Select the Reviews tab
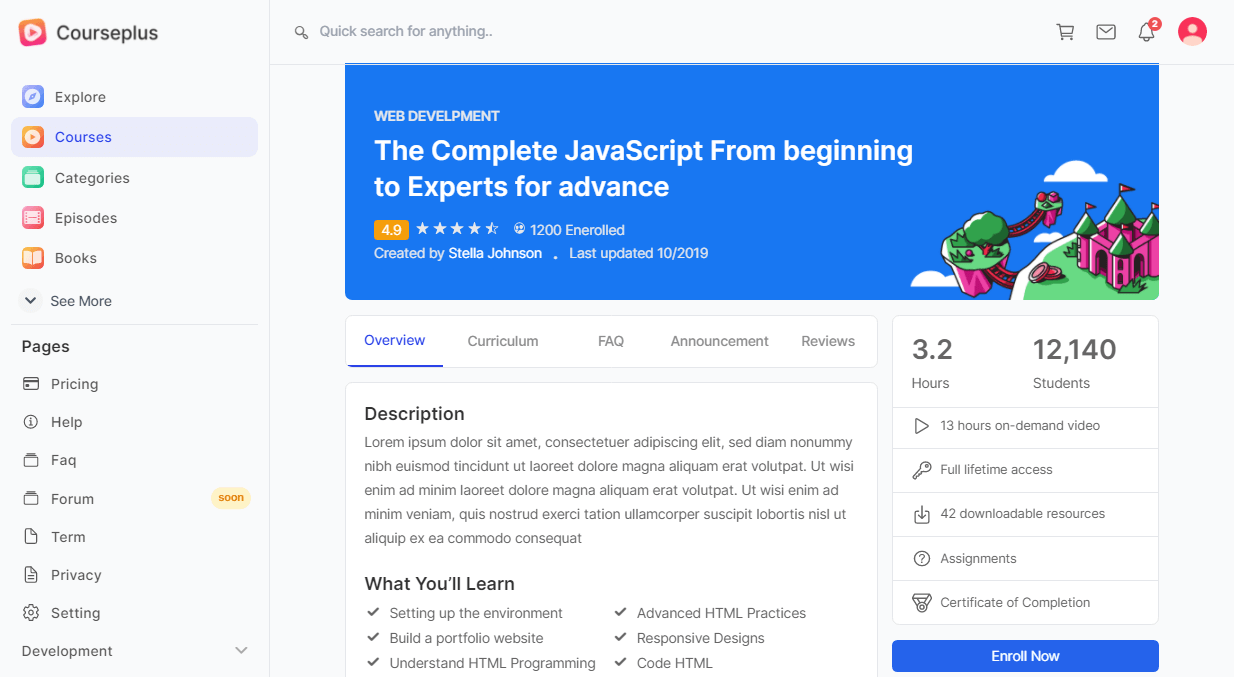This screenshot has height=677, width=1234. (x=828, y=341)
